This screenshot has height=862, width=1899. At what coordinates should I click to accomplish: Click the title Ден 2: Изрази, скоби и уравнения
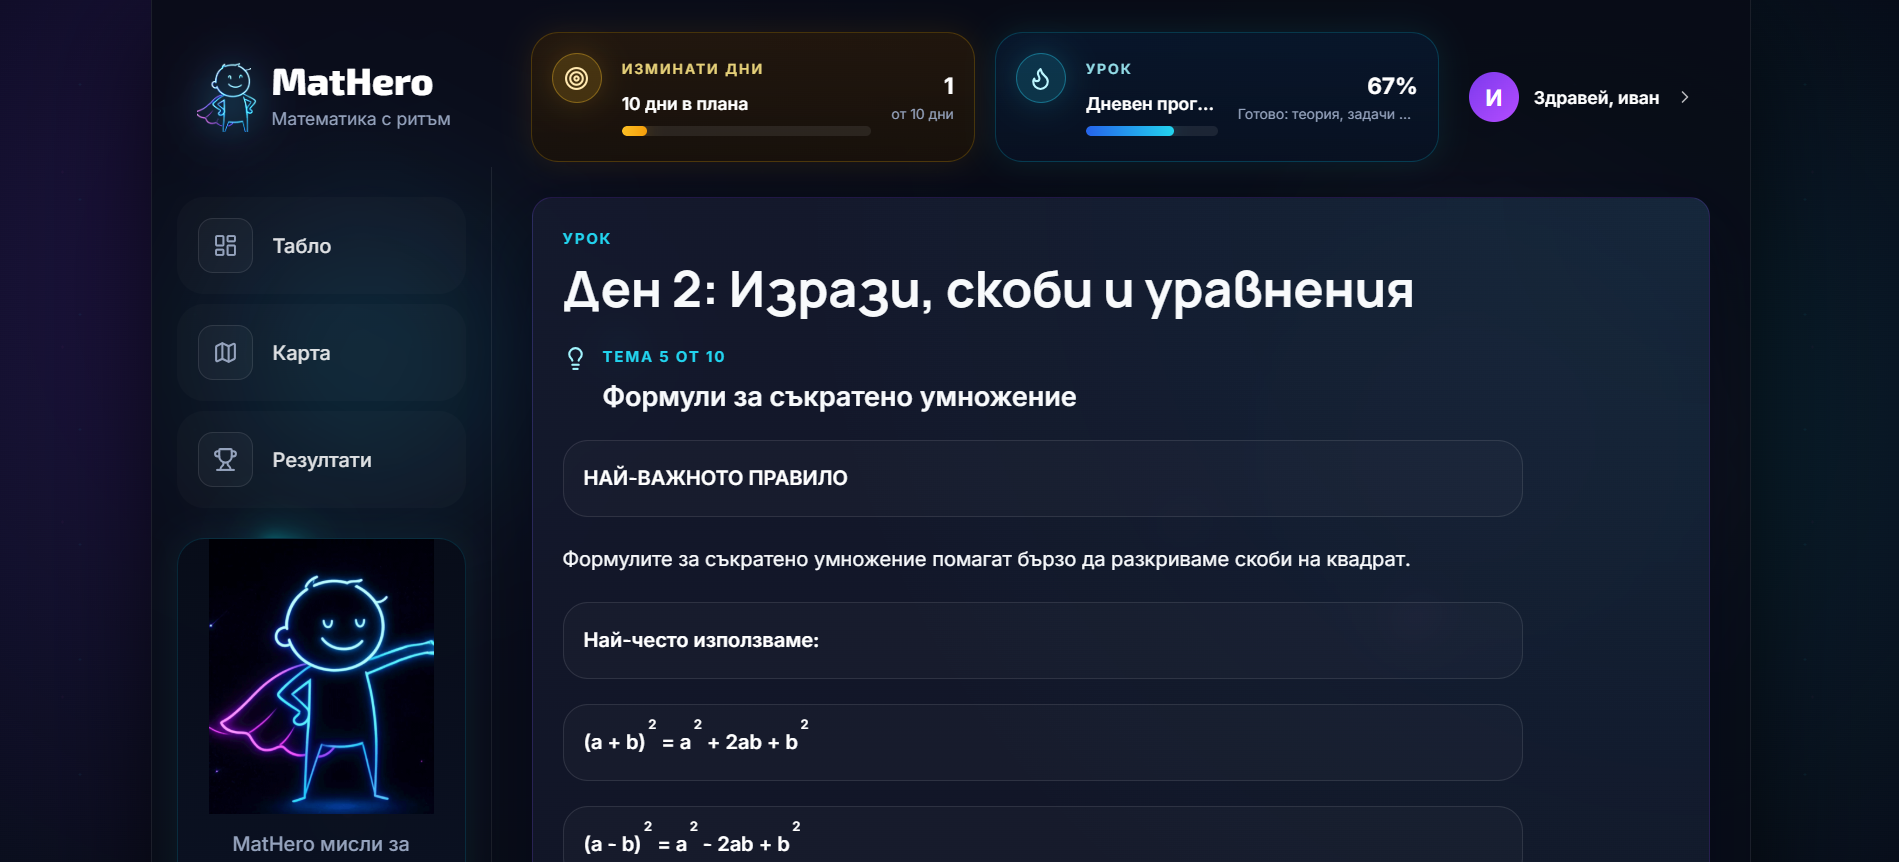[x=988, y=290]
